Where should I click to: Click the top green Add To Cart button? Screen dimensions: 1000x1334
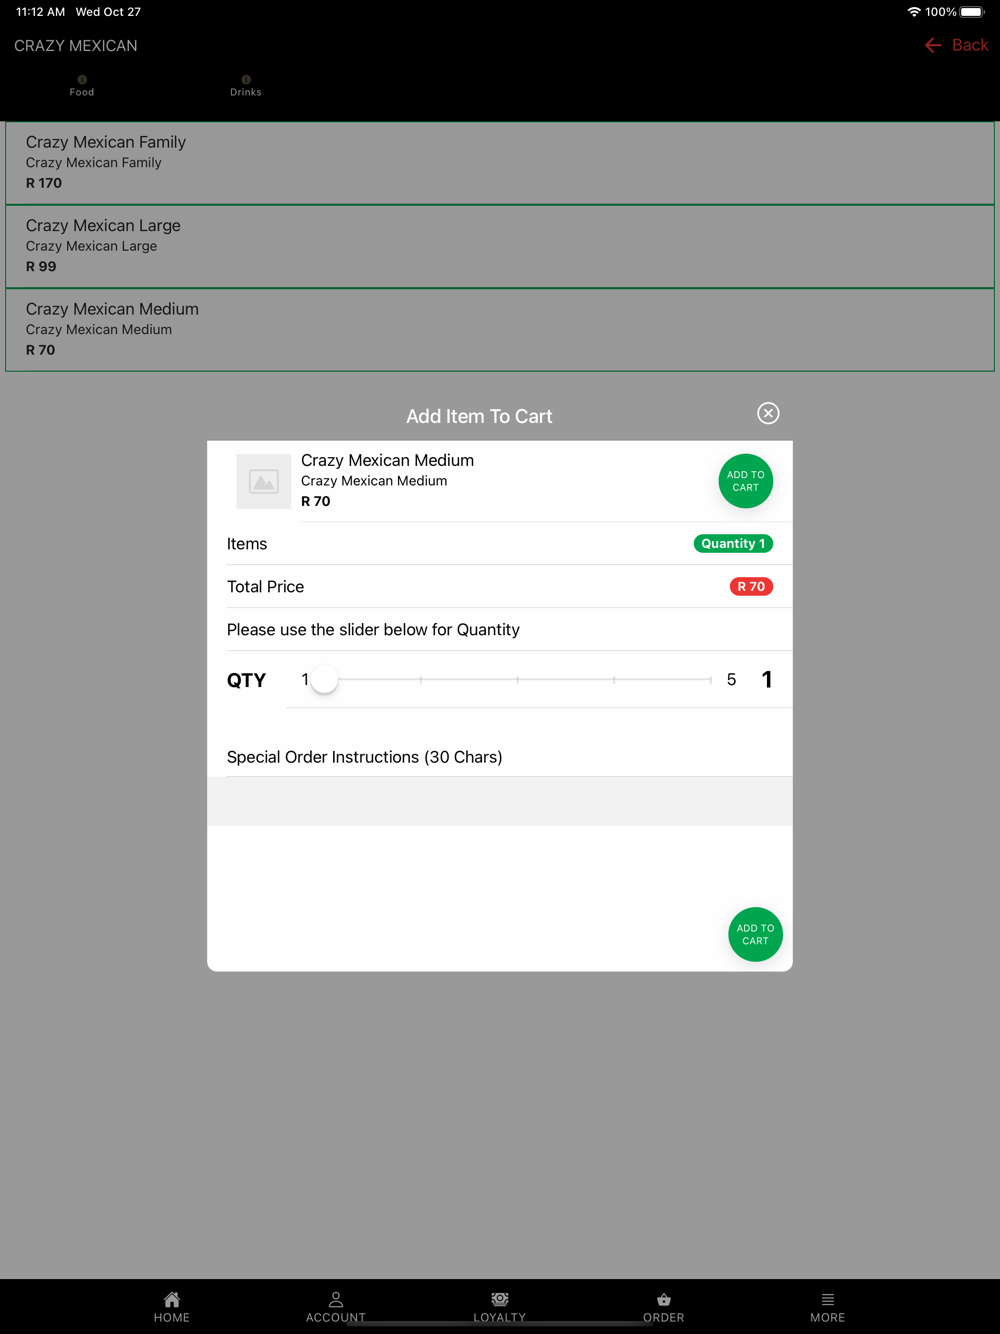click(746, 481)
